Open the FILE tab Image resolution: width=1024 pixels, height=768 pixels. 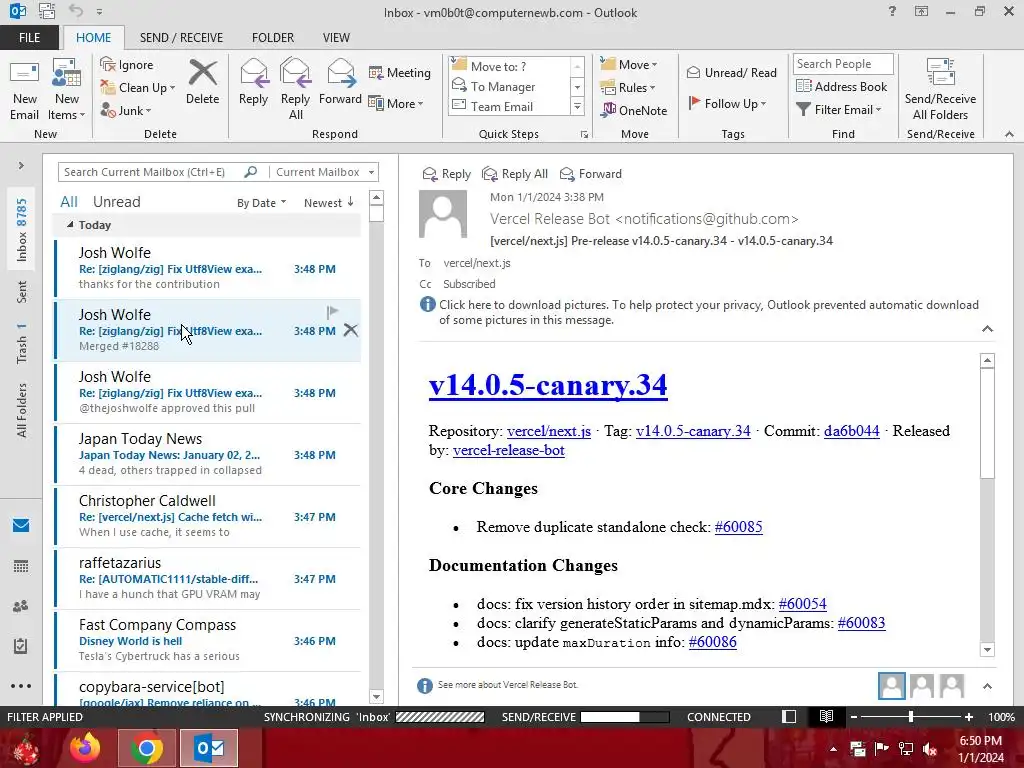click(x=29, y=37)
